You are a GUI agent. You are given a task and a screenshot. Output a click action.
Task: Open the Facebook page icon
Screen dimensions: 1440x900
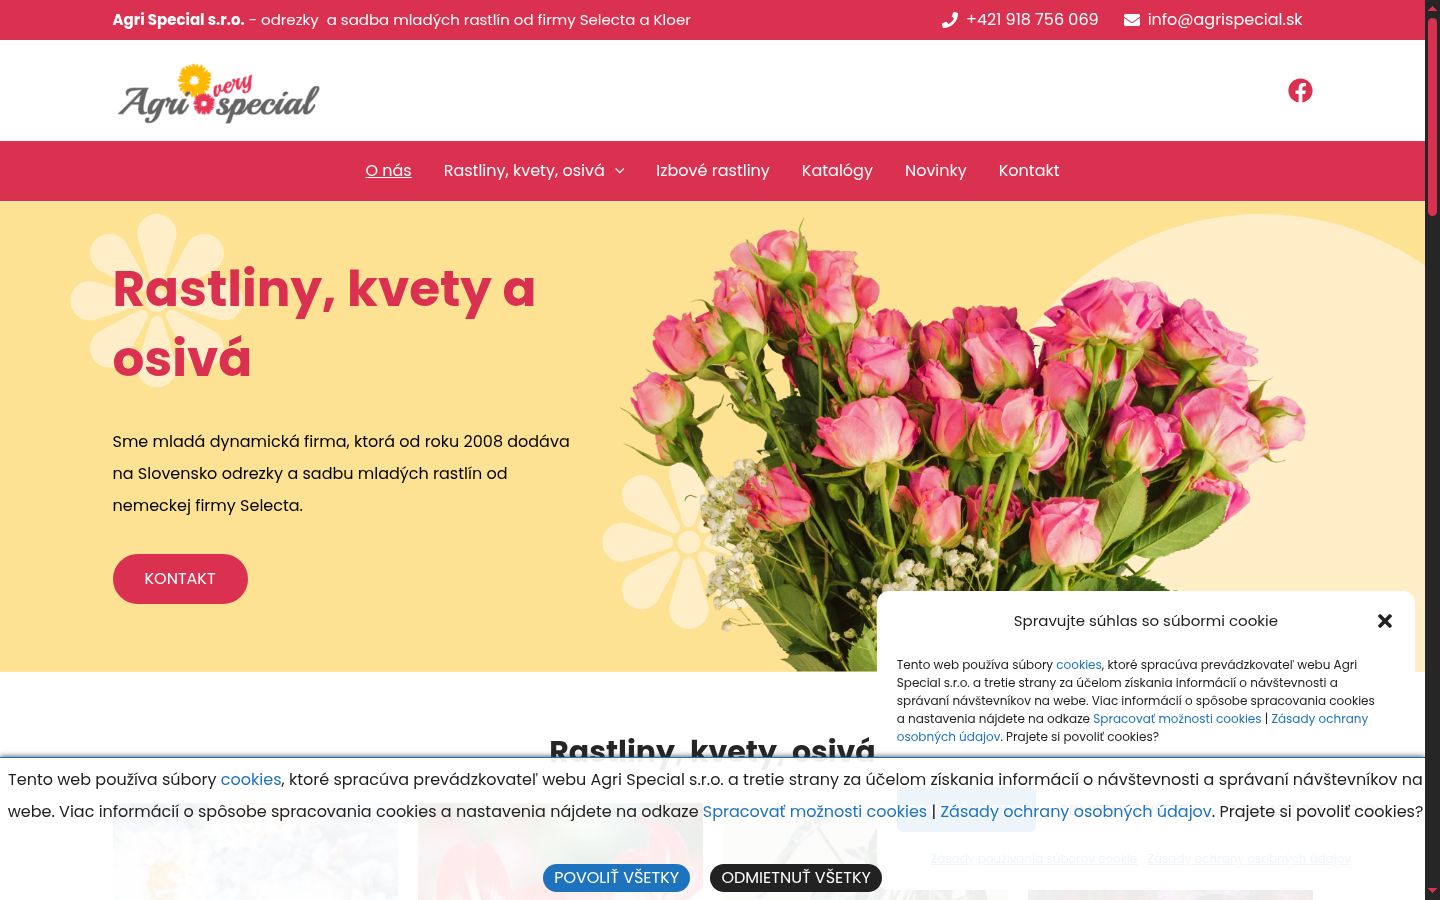1300,90
